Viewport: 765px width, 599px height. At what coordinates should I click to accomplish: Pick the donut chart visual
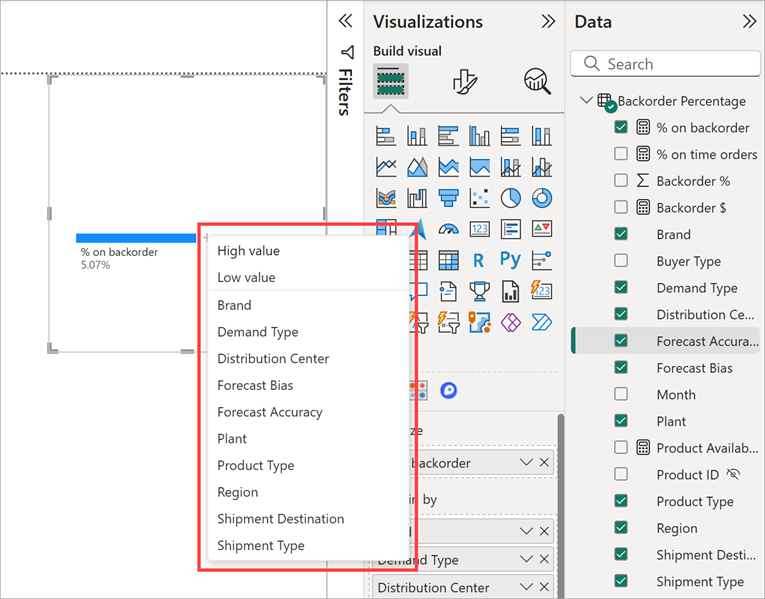[541, 198]
